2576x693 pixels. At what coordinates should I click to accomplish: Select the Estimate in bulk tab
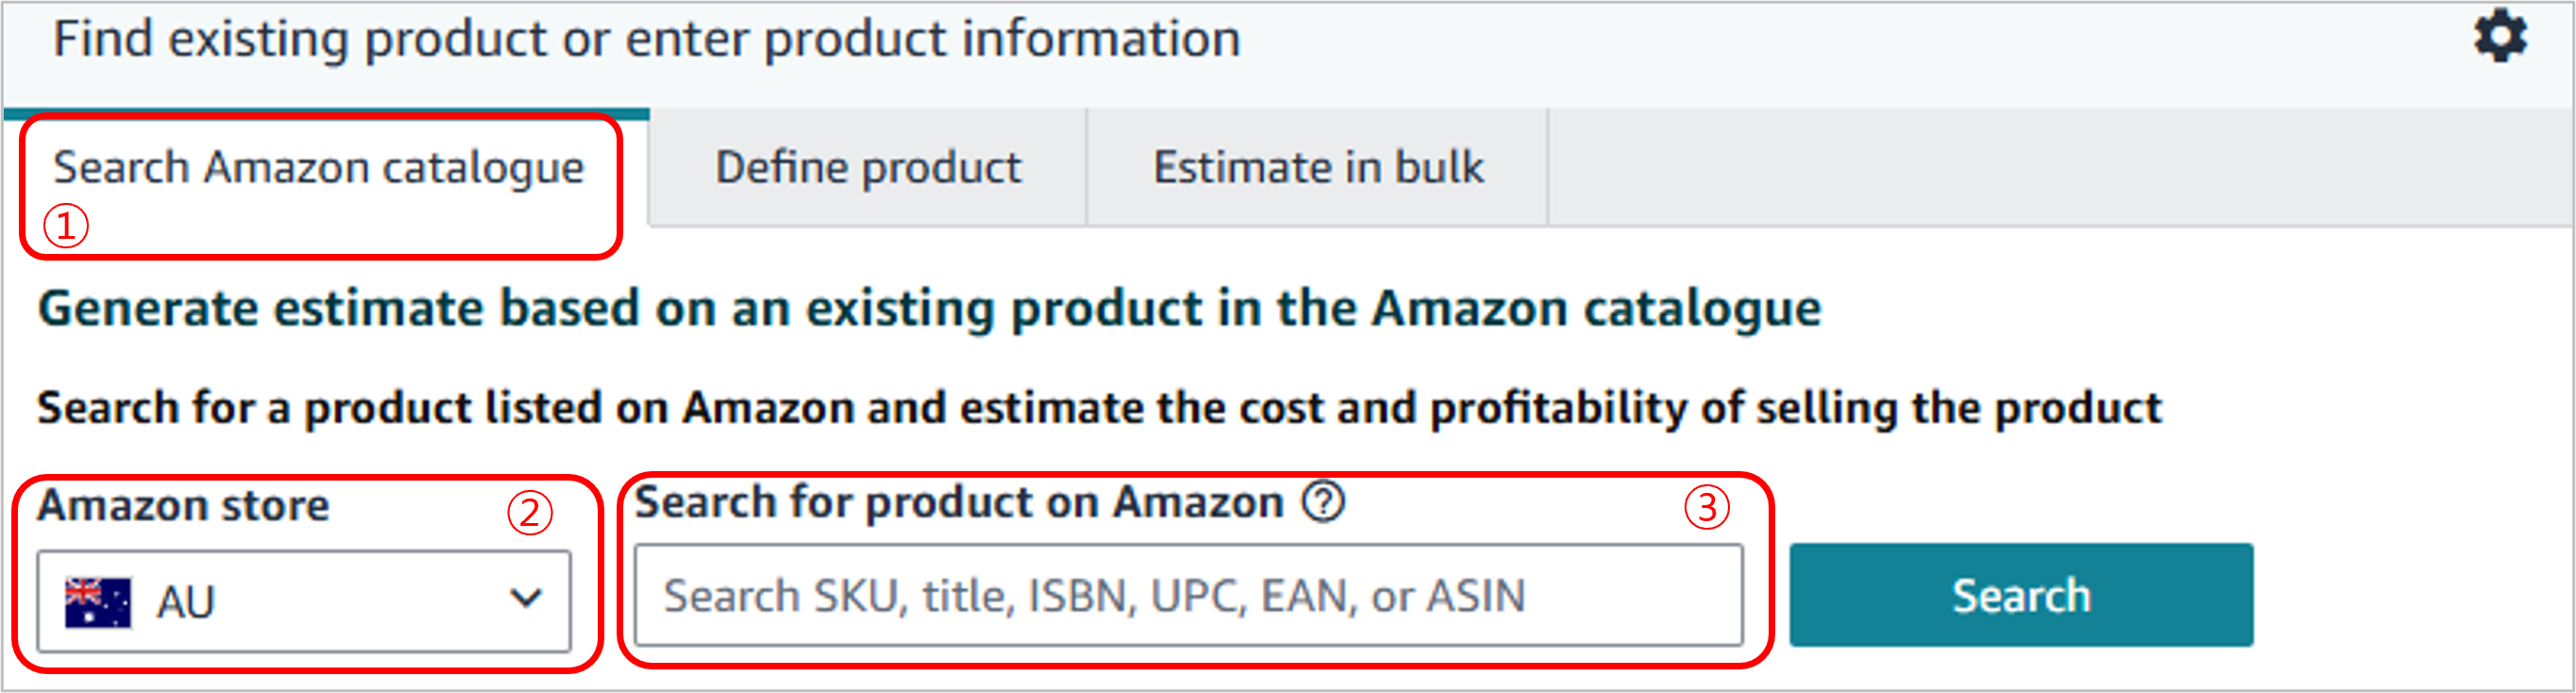(x=1318, y=167)
